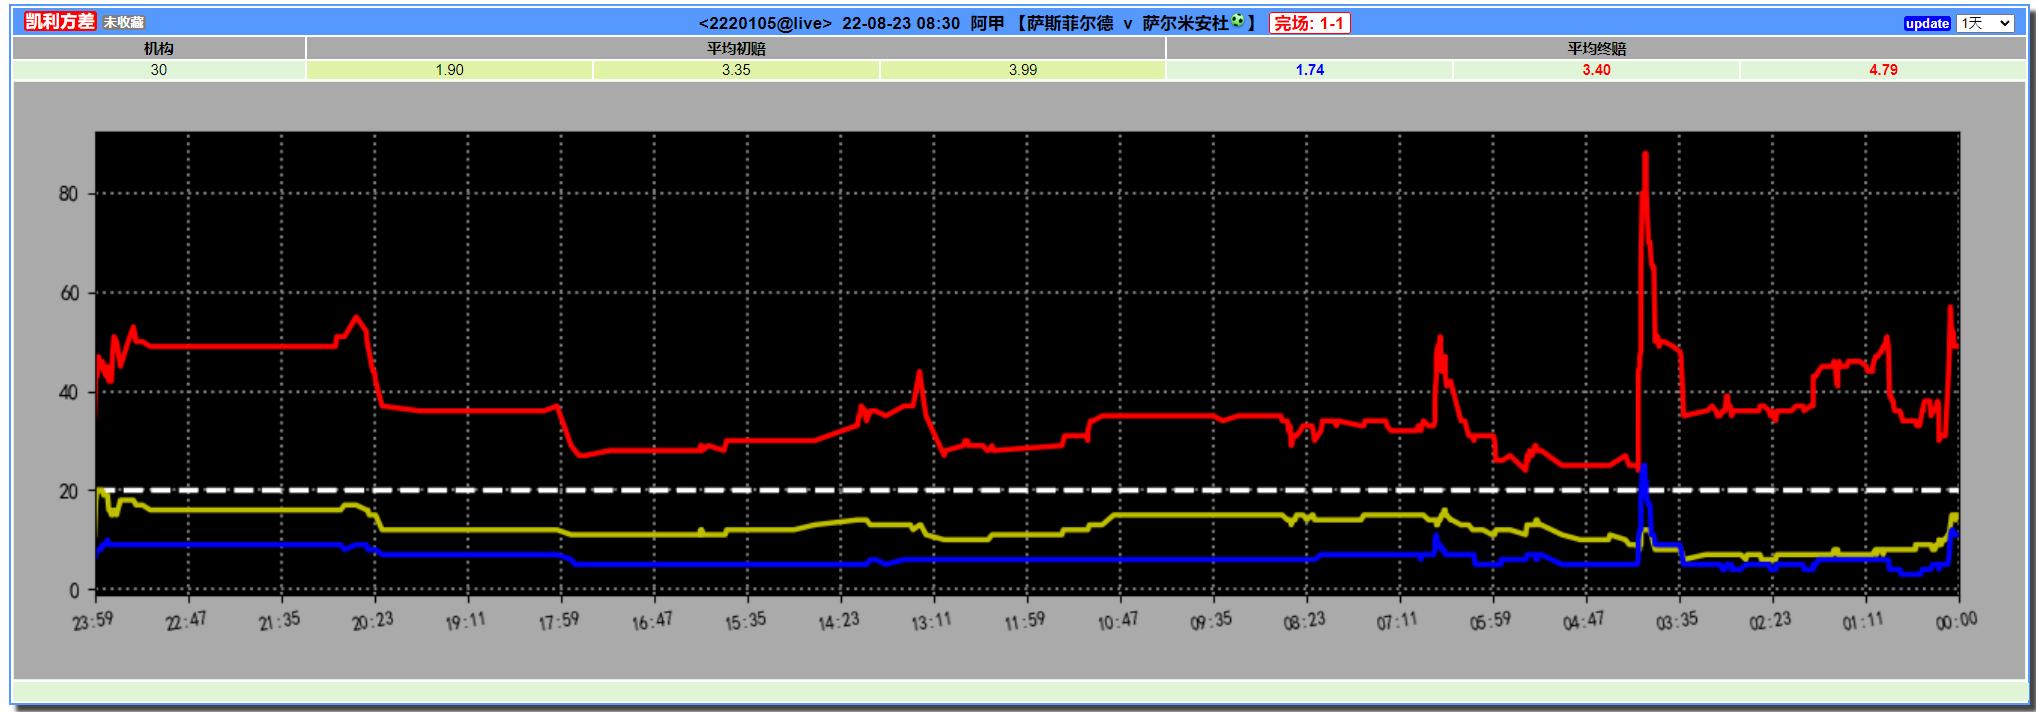The width and height of the screenshot is (2036, 712).
Task: Click the 平均终赔 column header
Action: click(x=1596, y=48)
